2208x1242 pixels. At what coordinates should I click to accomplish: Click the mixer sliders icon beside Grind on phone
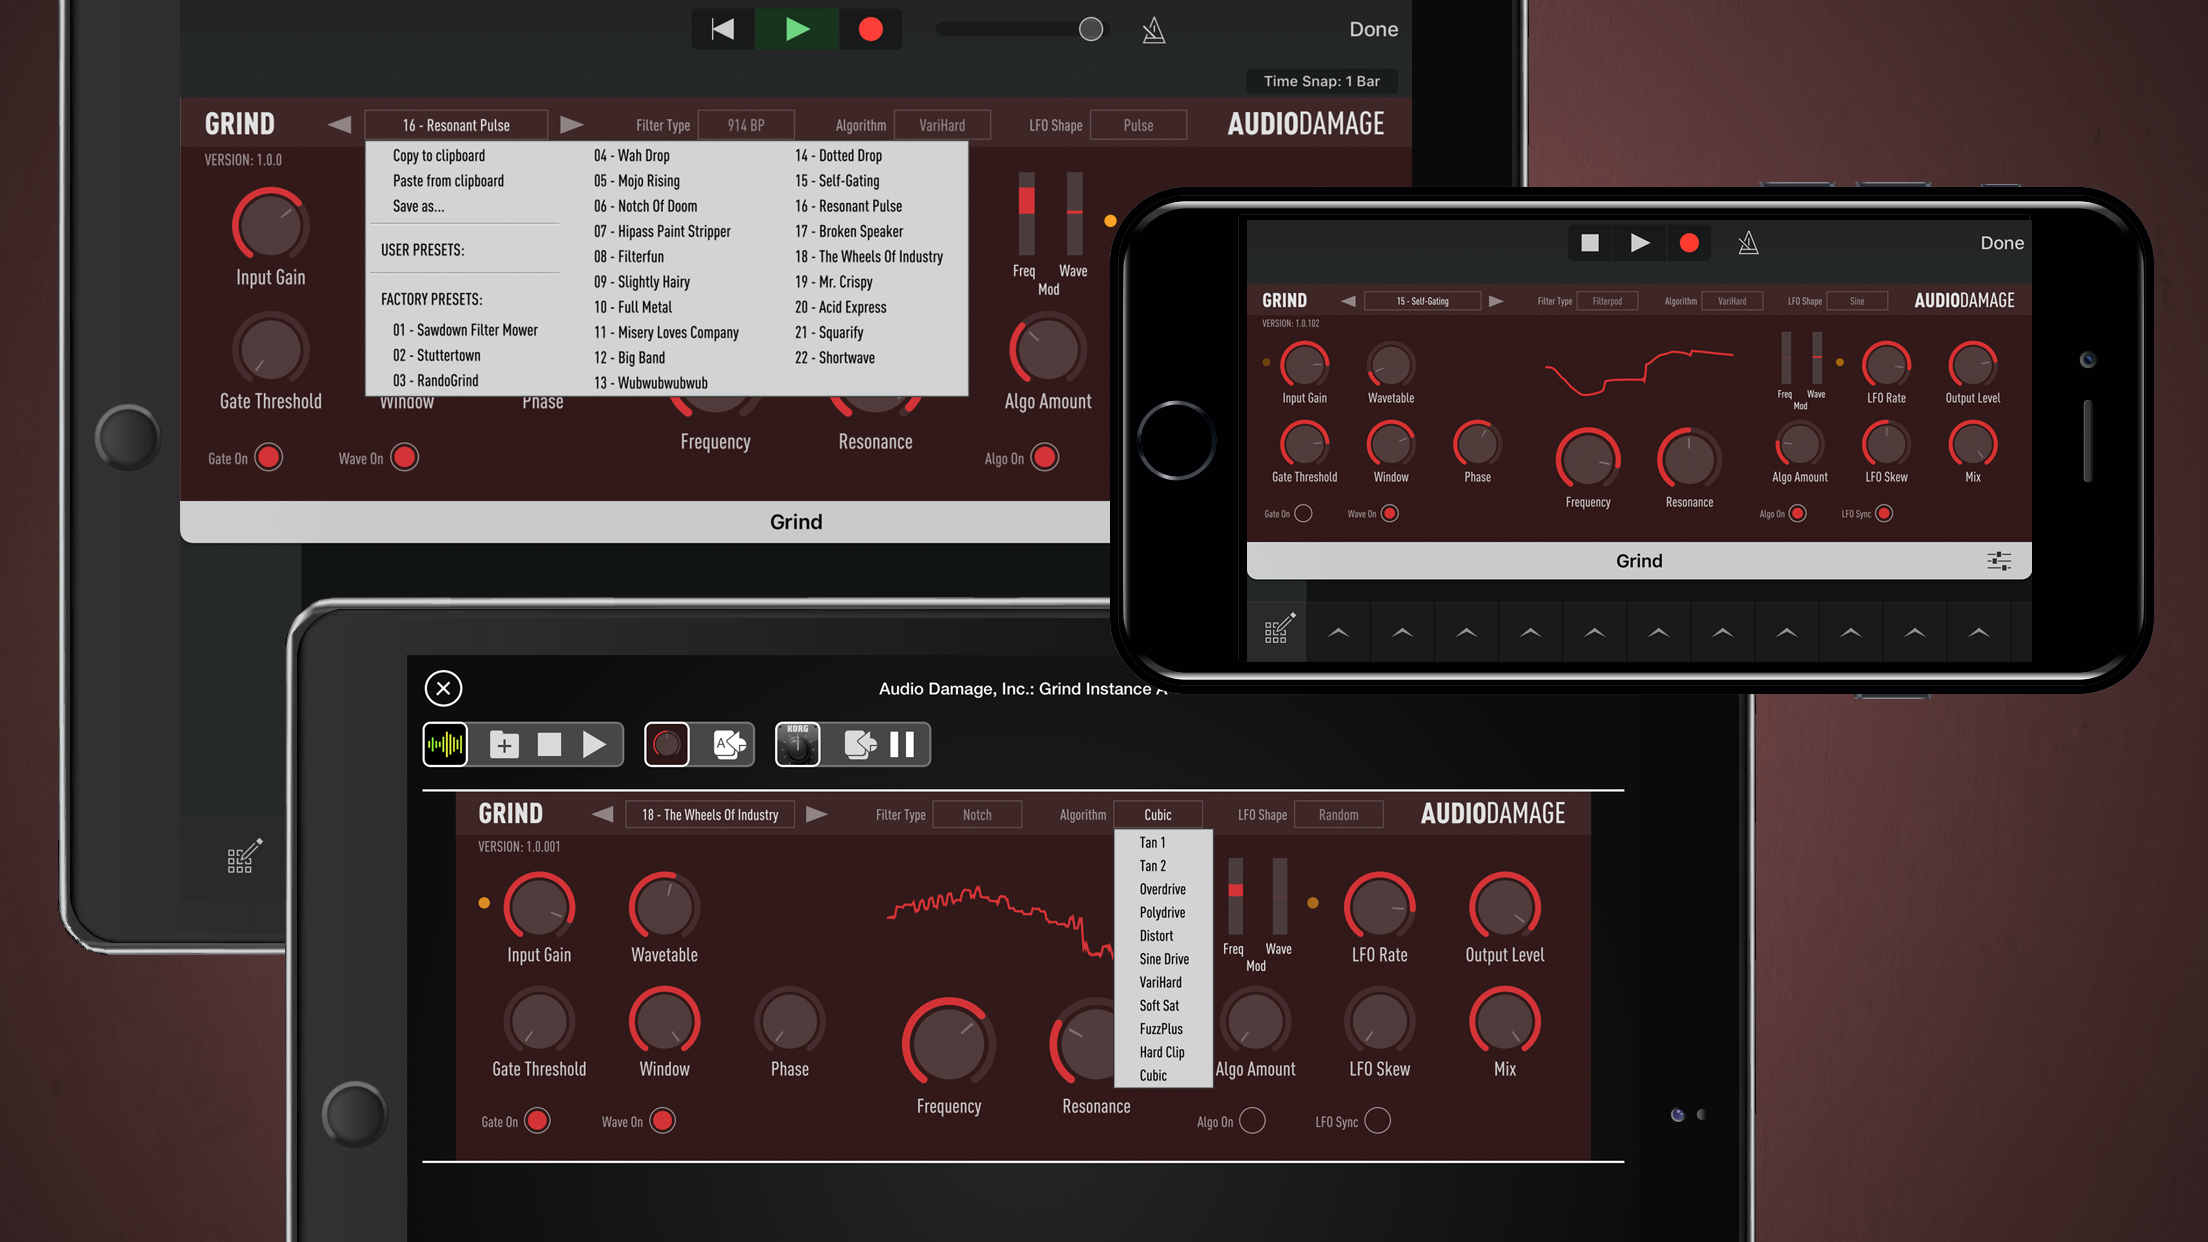(1998, 561)
